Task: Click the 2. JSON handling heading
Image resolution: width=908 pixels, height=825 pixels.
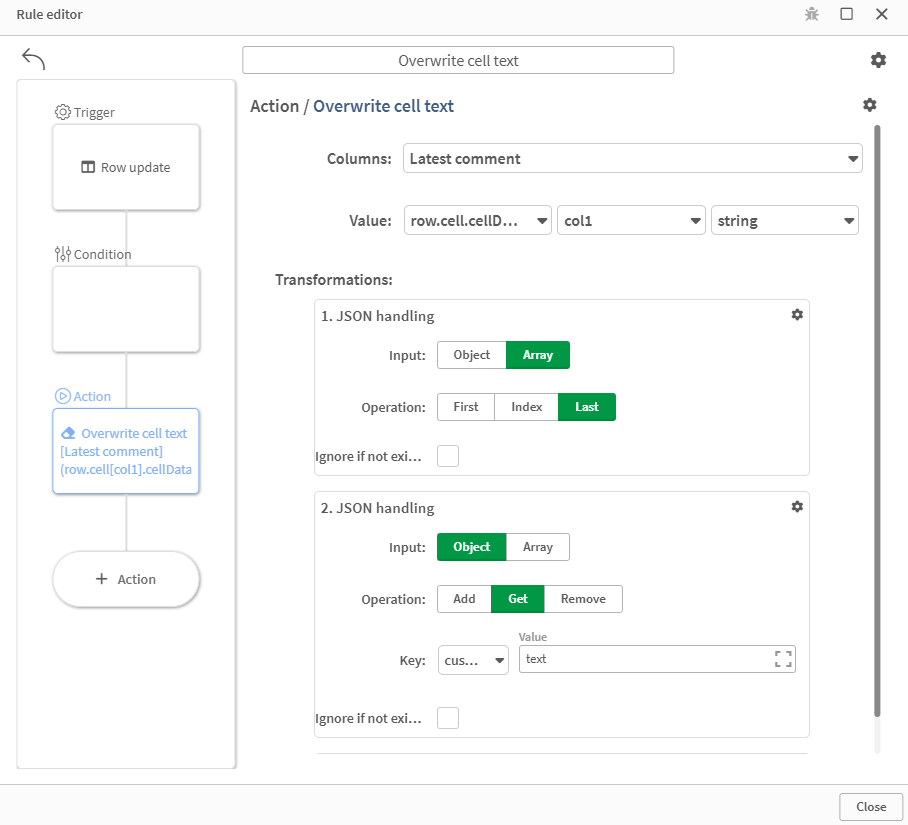Action: (378, 508)
